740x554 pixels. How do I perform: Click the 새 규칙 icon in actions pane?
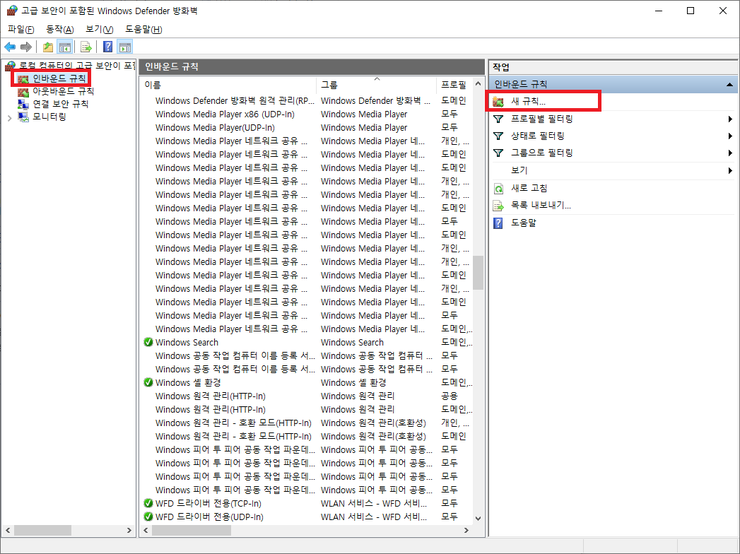coord(499,102)
